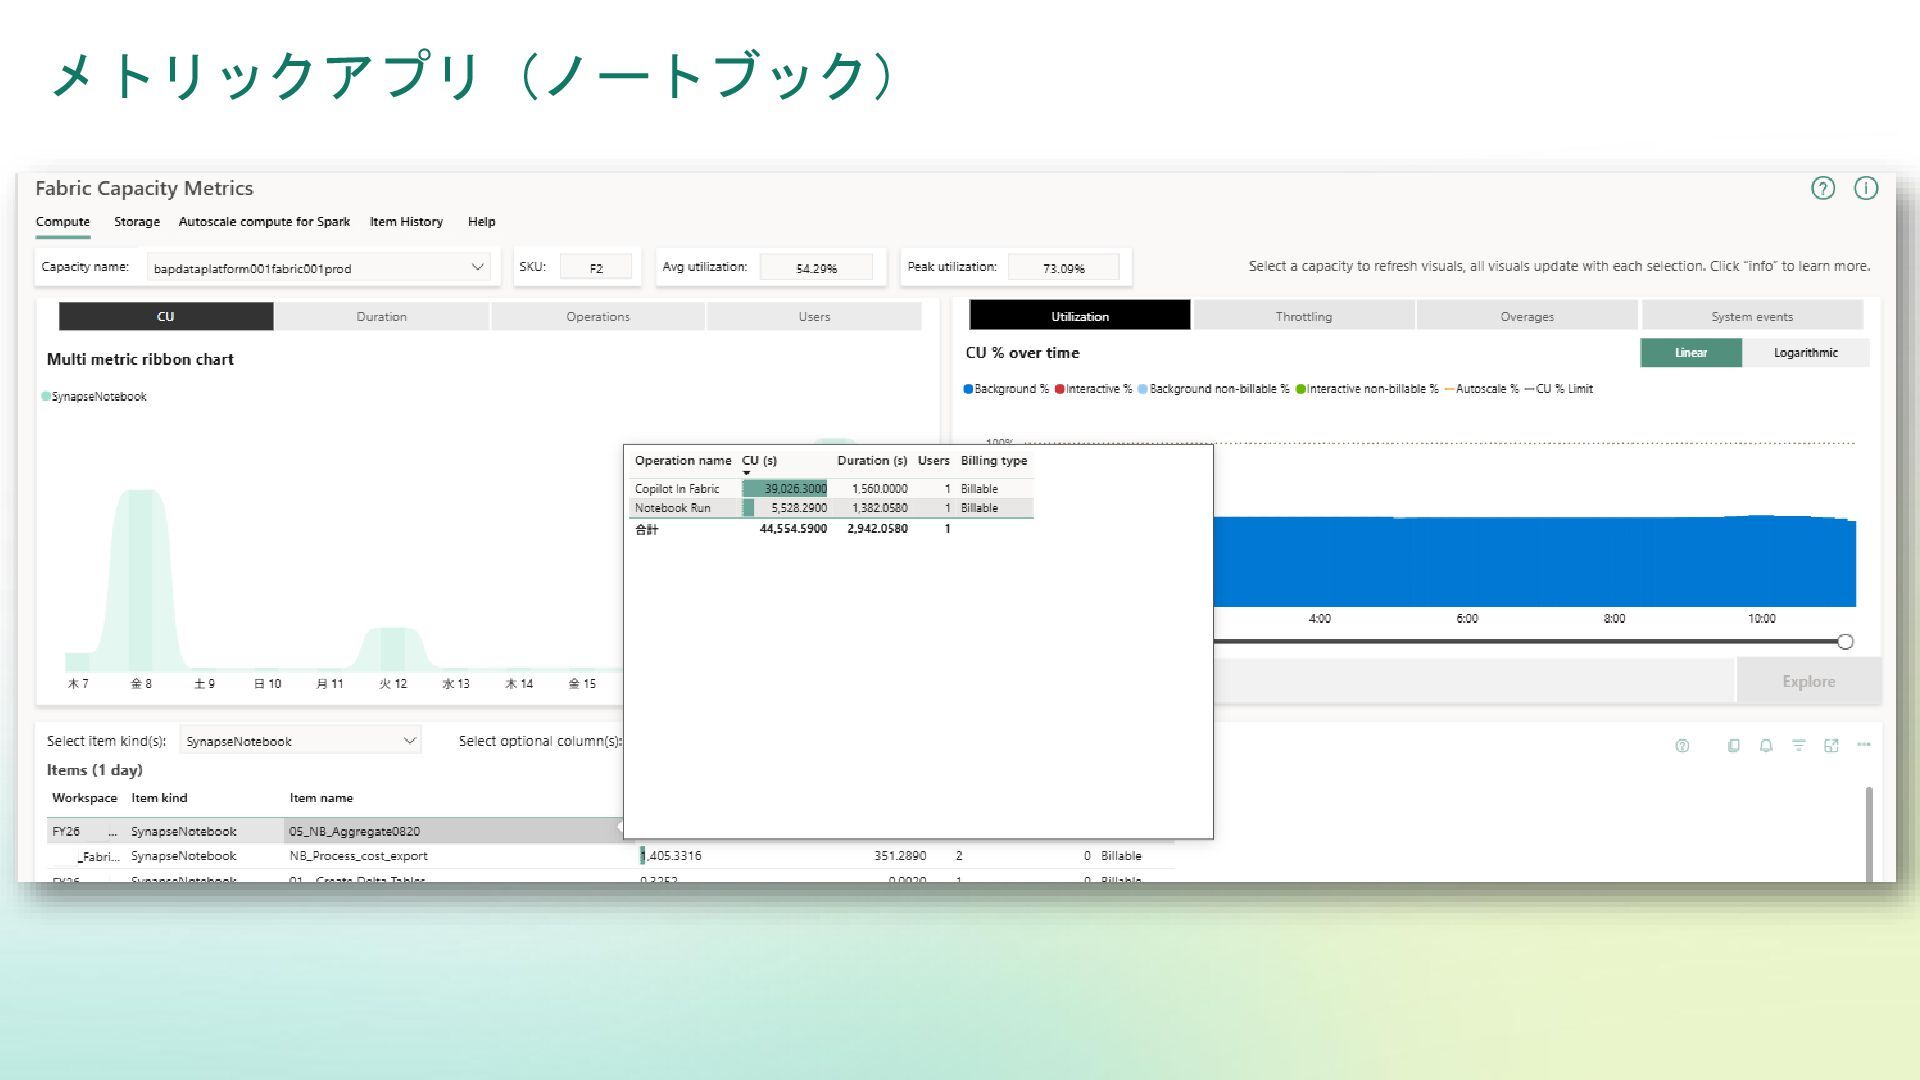Sort by Item name column header
This screenshot has width=1920, height=1080.
(x=321, y=798)
